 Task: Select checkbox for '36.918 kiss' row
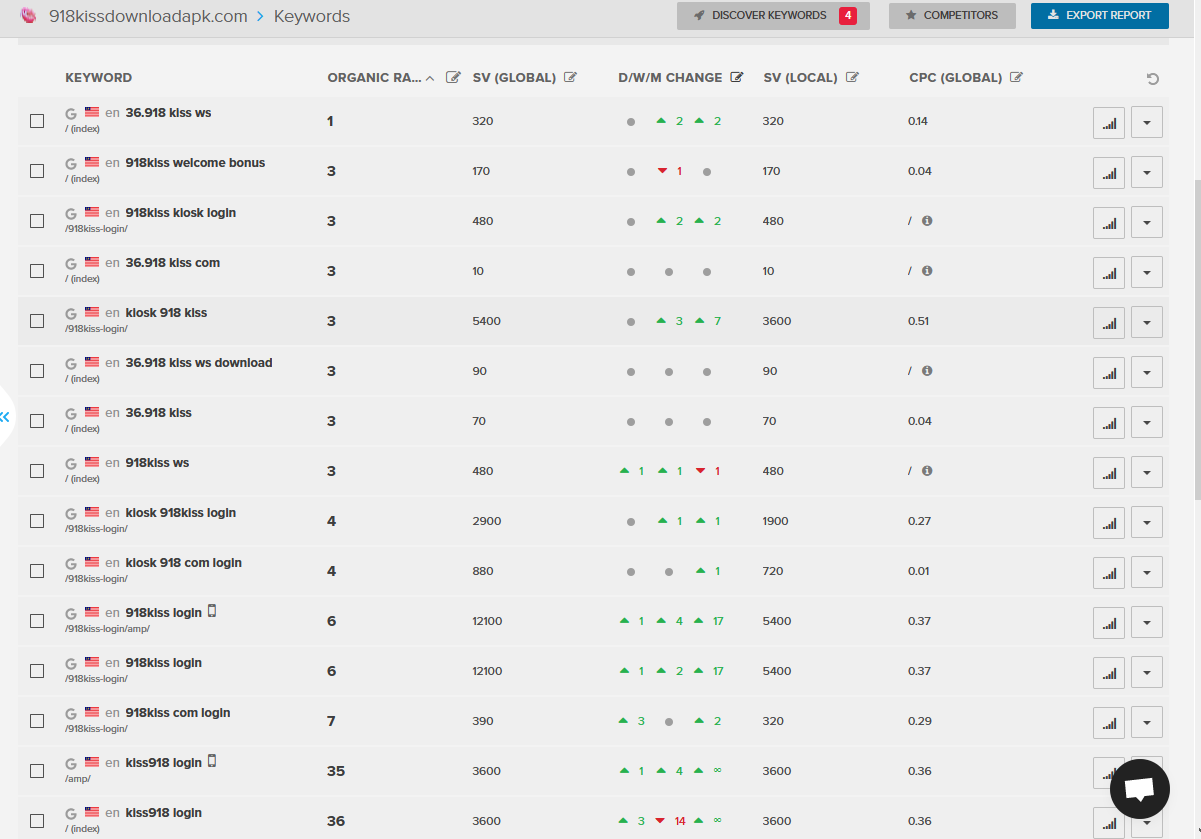pyautogui.click(x=37, y=421)
